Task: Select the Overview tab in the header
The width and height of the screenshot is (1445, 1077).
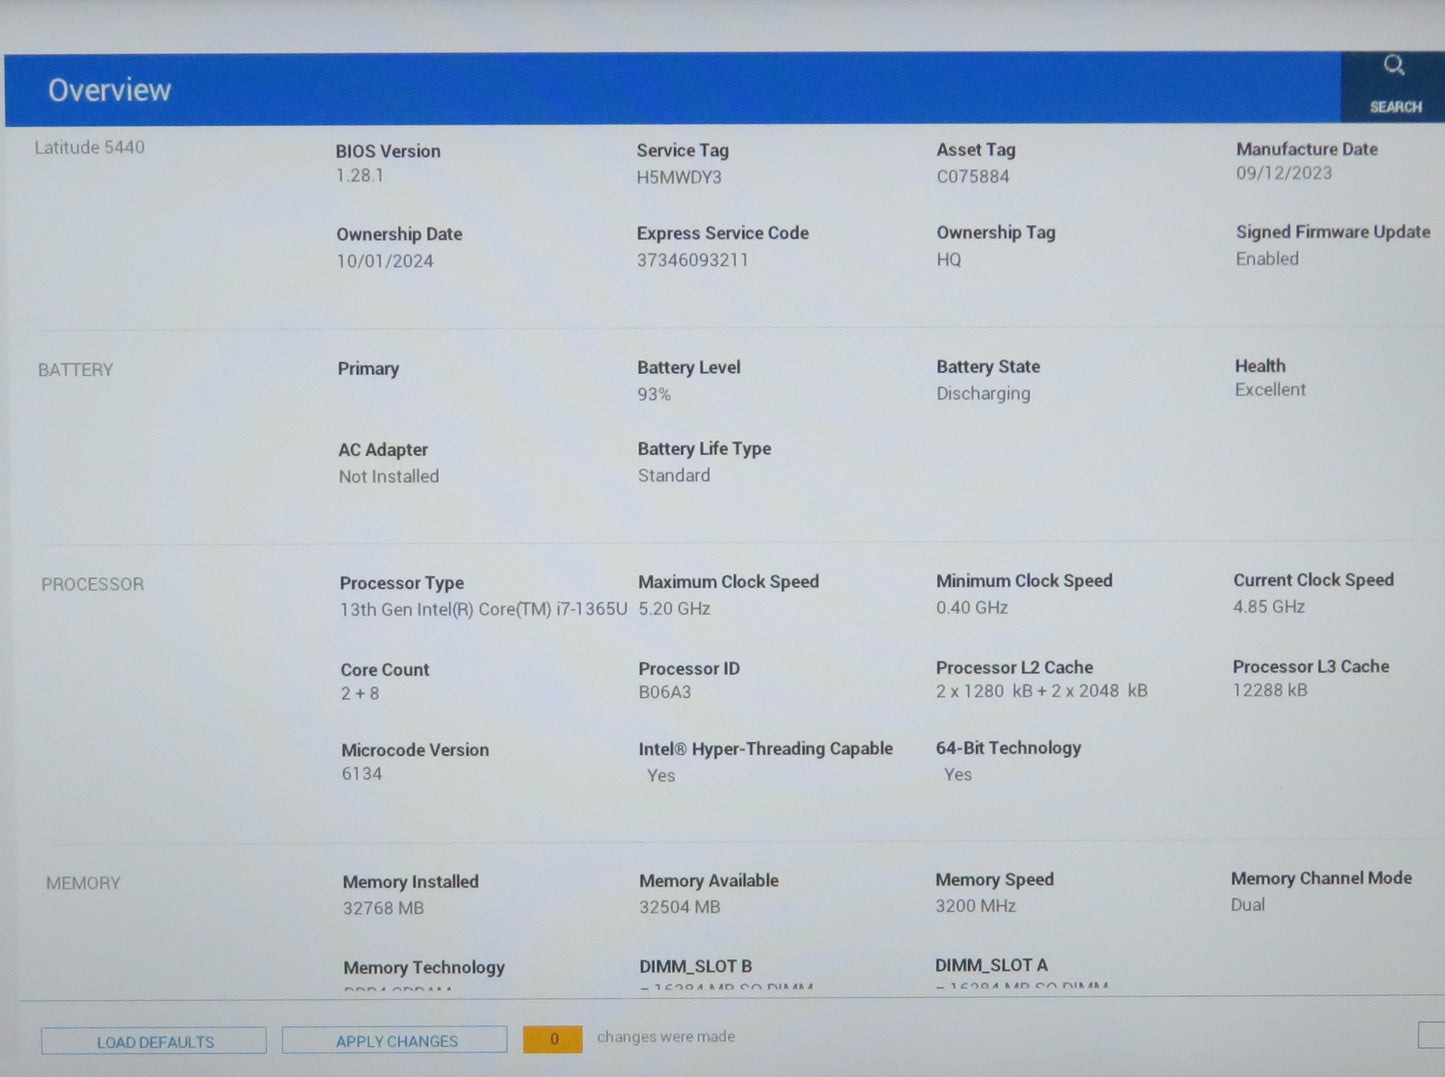Action: [109, 90]
